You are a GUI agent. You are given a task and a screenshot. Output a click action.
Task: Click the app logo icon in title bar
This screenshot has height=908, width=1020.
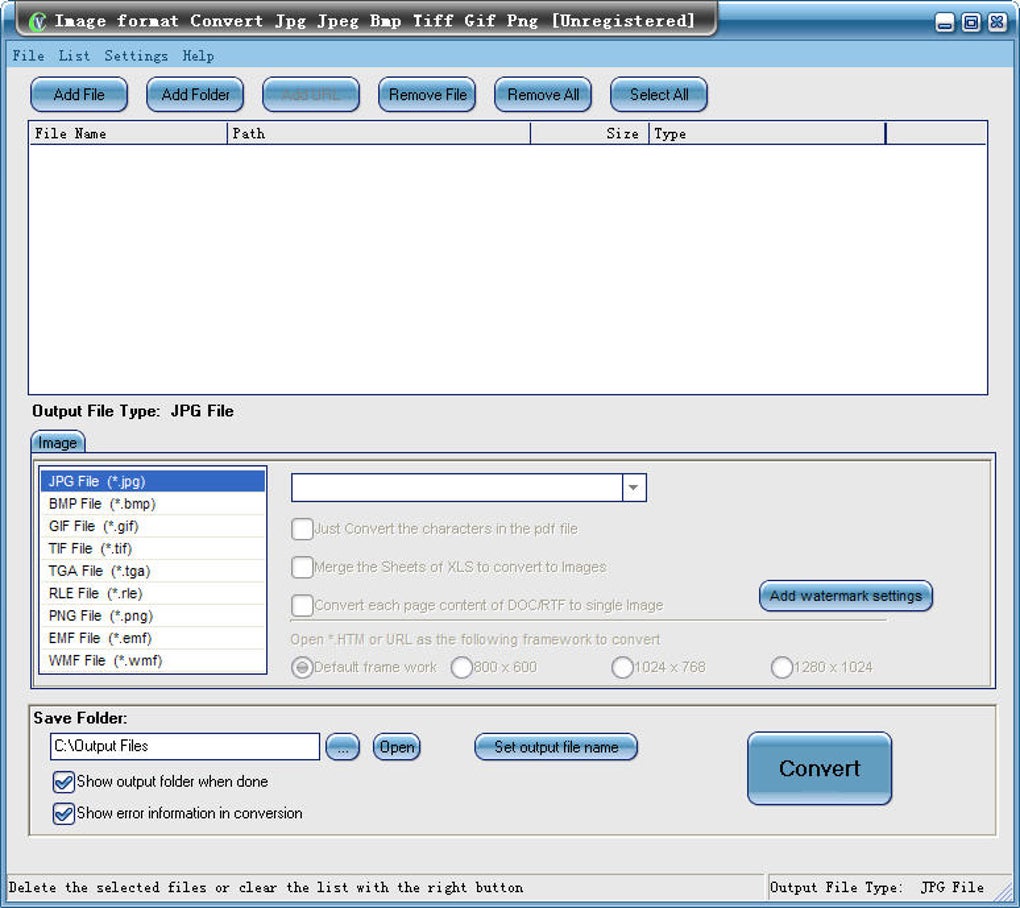37,21
